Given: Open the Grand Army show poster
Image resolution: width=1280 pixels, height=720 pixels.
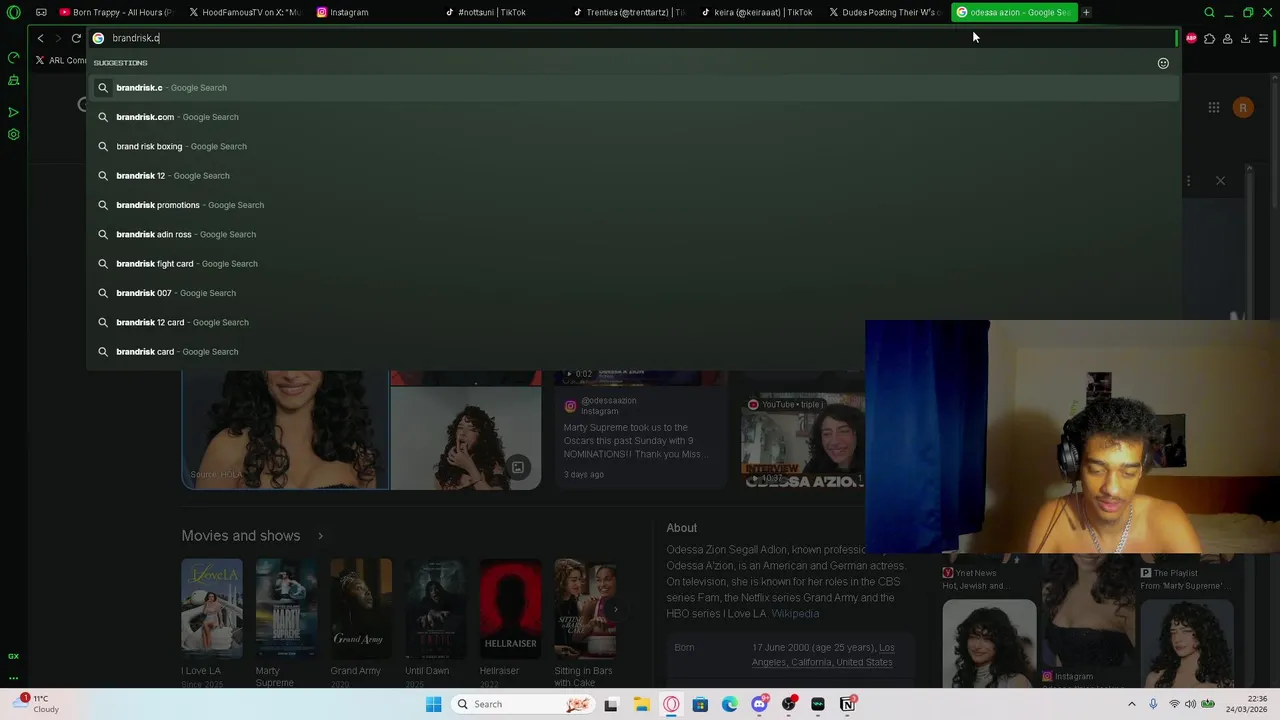Looking at the screenshot, I should (361, 608).
